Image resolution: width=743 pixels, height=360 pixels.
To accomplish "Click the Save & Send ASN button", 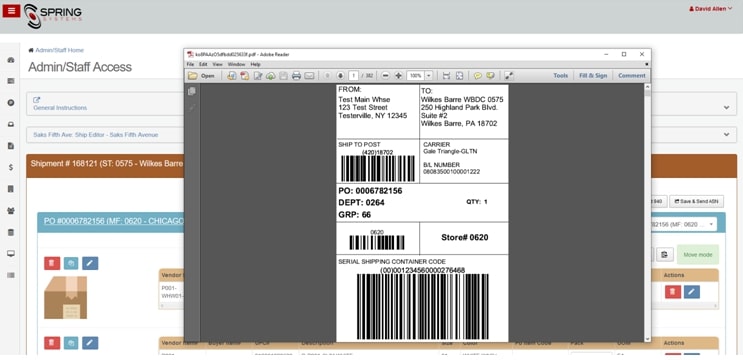I will (x=697, y=201).
